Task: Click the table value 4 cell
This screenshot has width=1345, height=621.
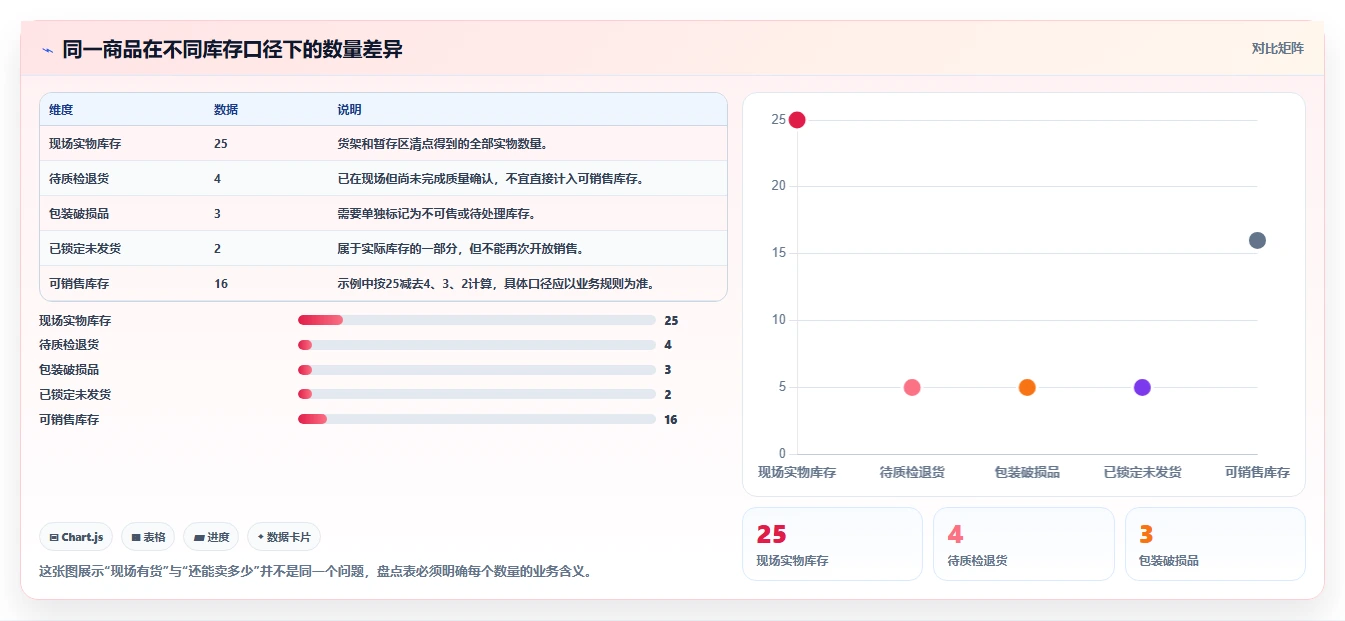Action: 217,179
